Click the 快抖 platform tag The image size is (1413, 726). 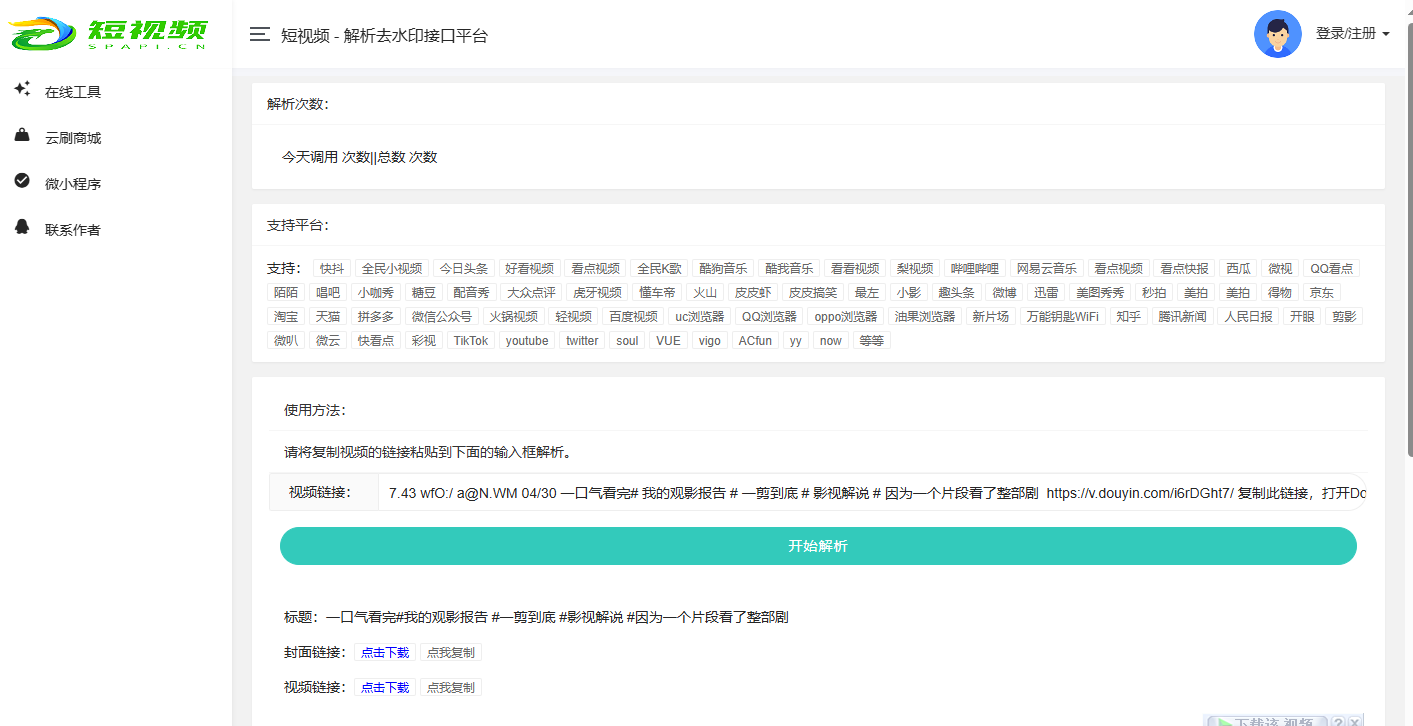(332, 269)
